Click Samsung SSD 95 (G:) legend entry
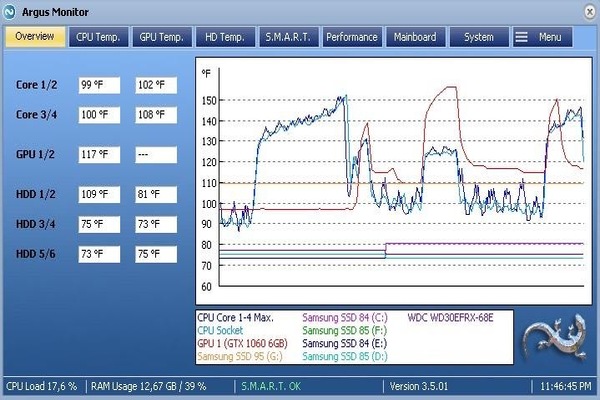The image size is (600, 400). [x=241, y=357]
